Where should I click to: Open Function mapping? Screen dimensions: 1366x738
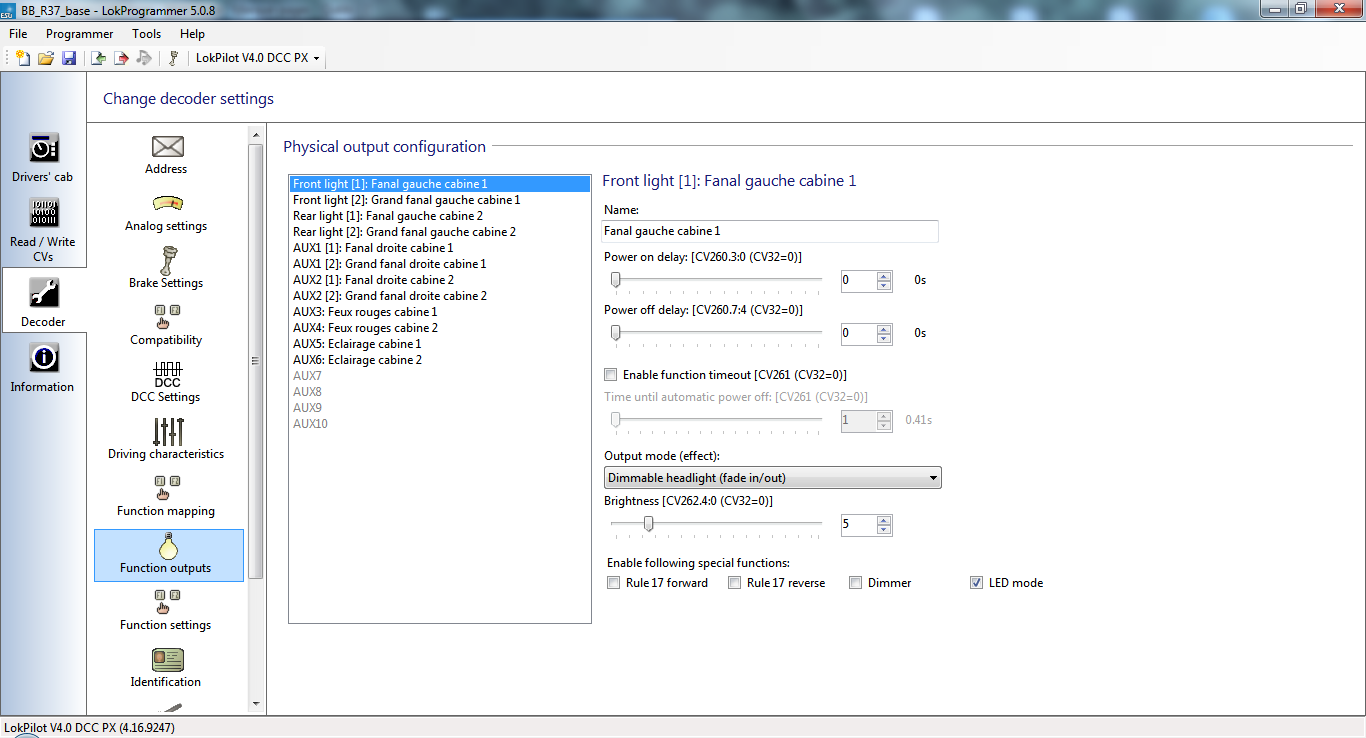[x=166, y=496]
